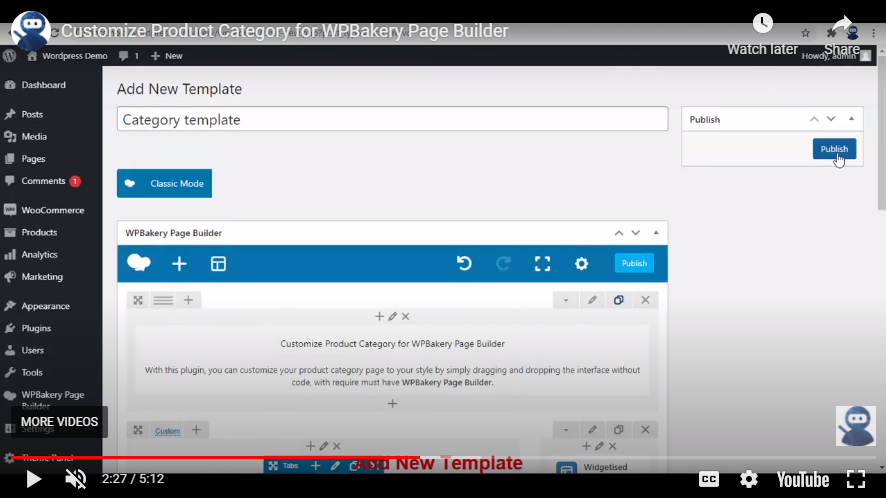Viewport: 886px width, 498px height.
Task: Open first row's column layout icon
Action: [x=163, y=300]
